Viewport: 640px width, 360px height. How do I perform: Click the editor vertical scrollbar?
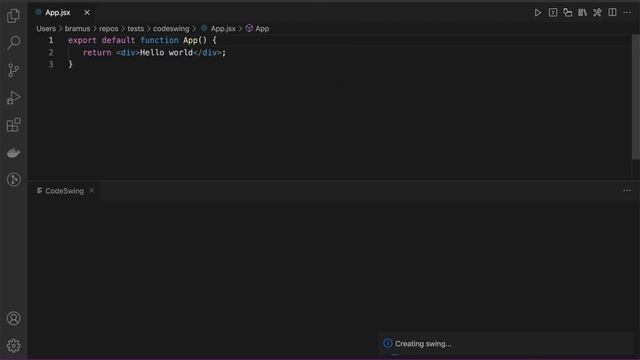point(636,97)
